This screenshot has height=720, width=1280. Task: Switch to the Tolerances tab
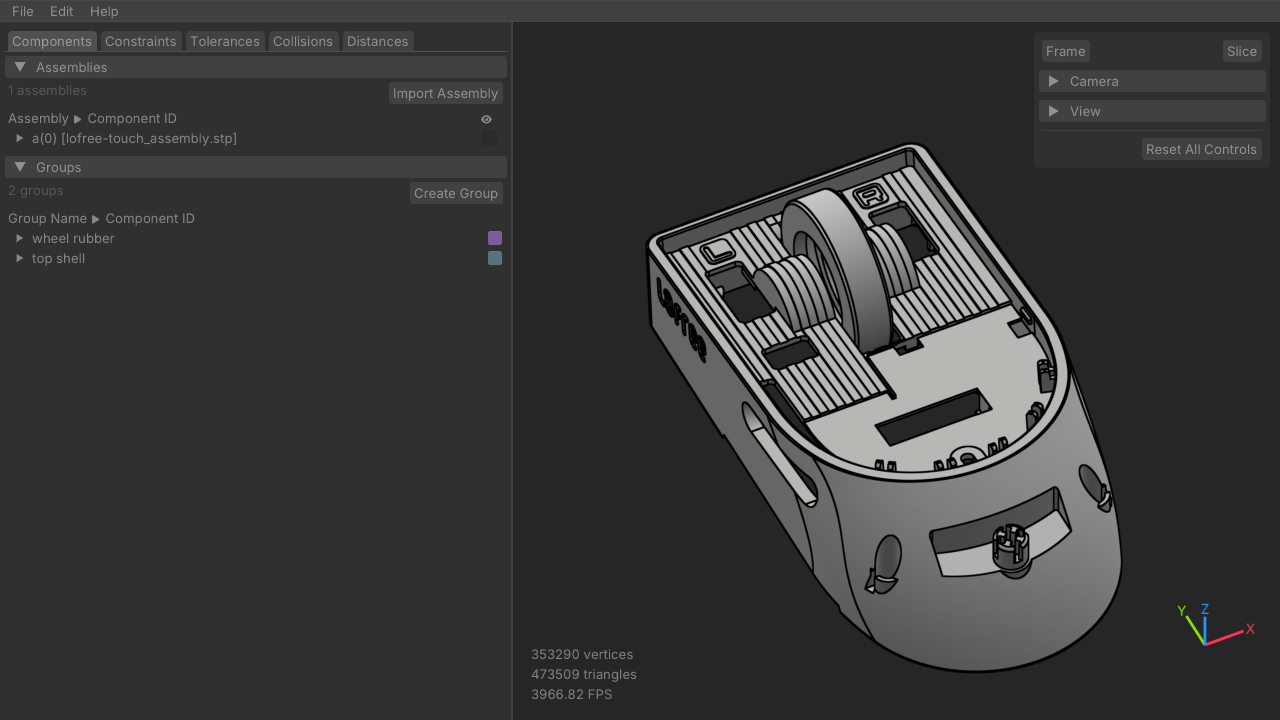tap(225, 41)
